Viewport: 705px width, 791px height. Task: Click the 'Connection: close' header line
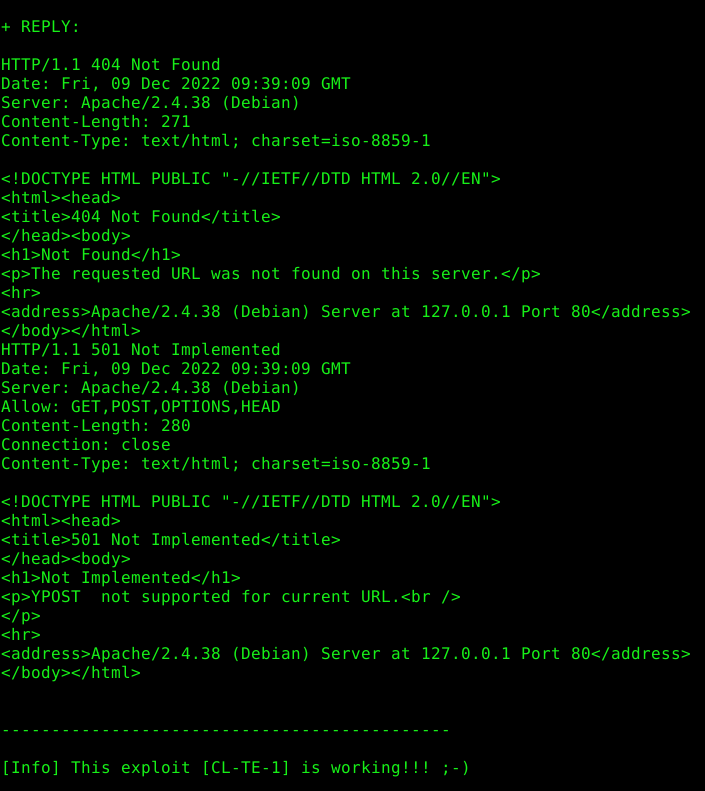coord(86,445)
